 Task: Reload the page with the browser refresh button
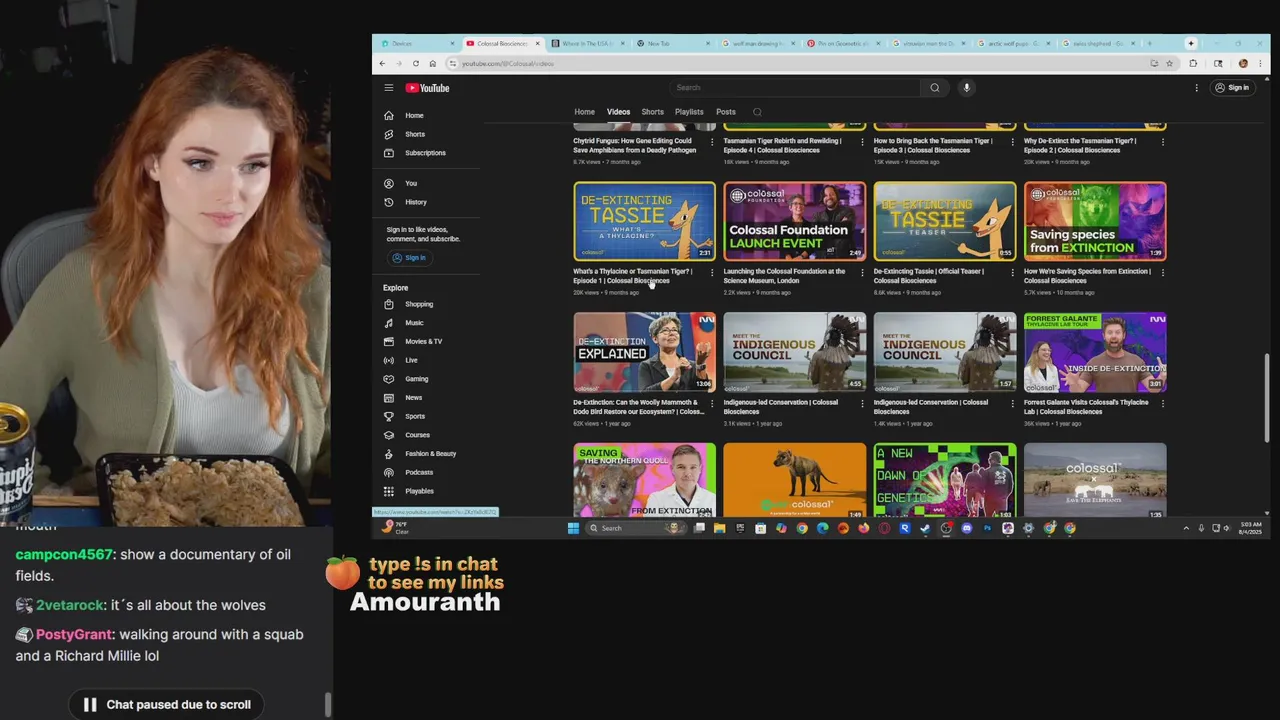point(416,63)
